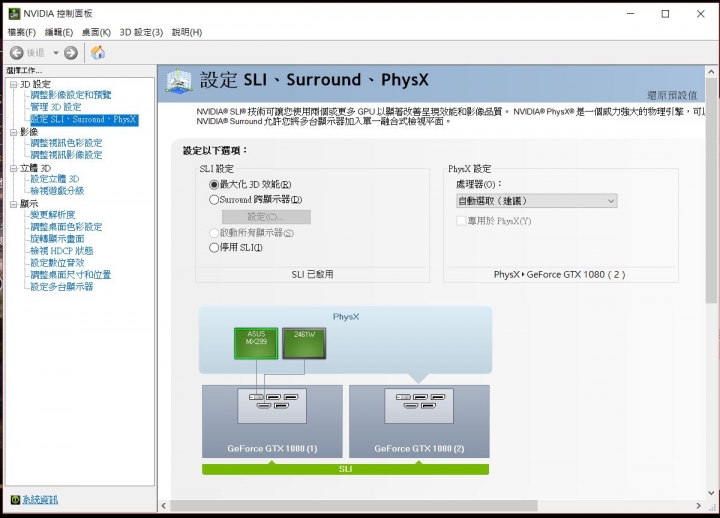Click the green SLI bridge bar
720x518 pixels.
click(345, 469)
